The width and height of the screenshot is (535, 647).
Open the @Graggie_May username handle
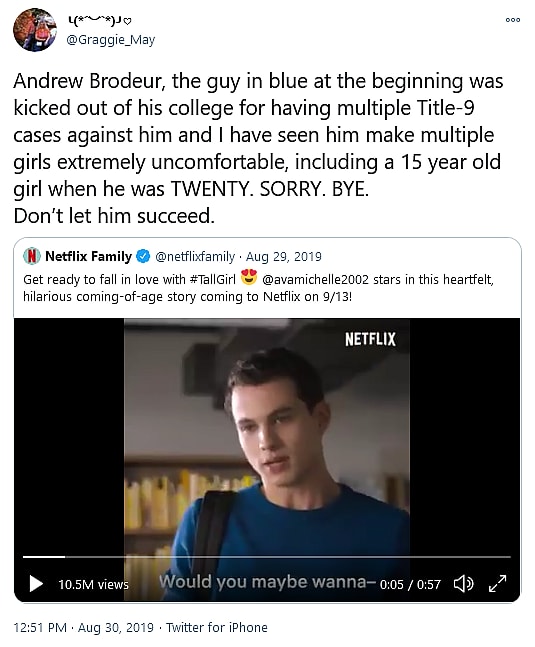[111, 40]
